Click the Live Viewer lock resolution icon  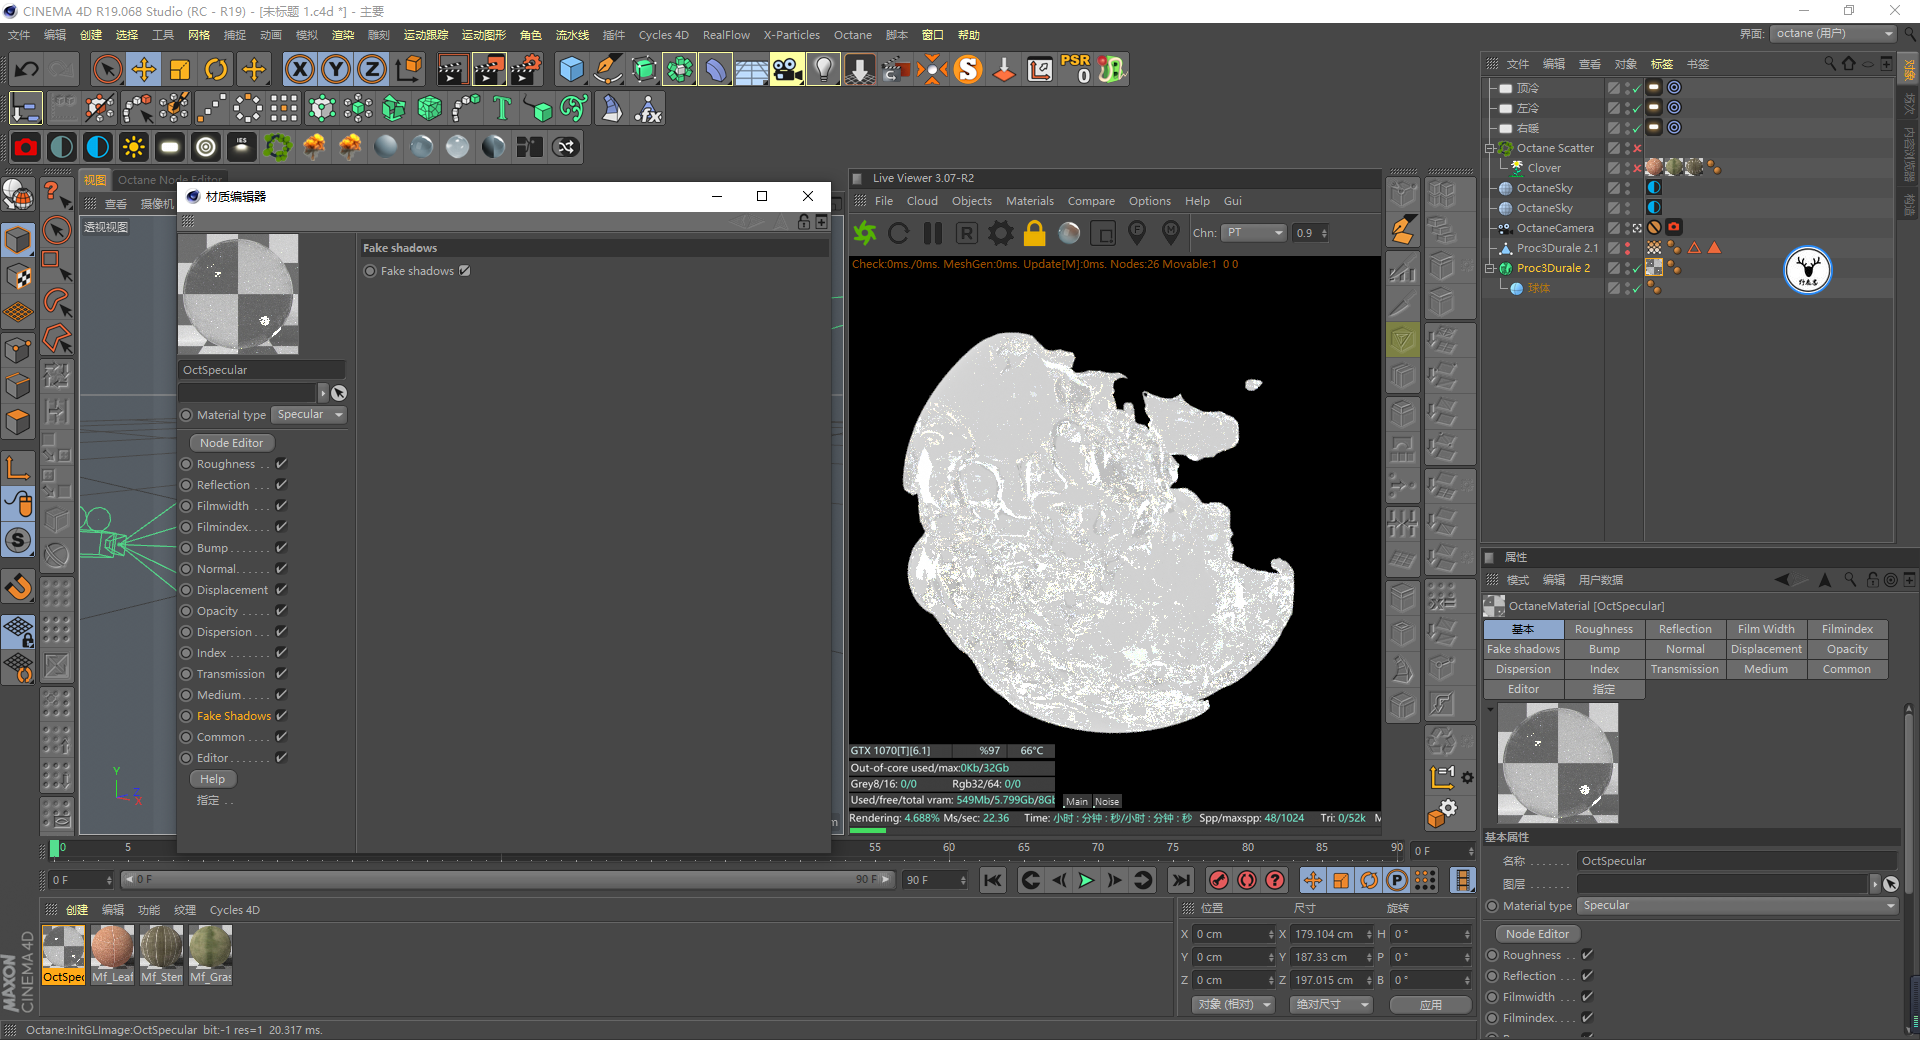tap(1035, 233)
